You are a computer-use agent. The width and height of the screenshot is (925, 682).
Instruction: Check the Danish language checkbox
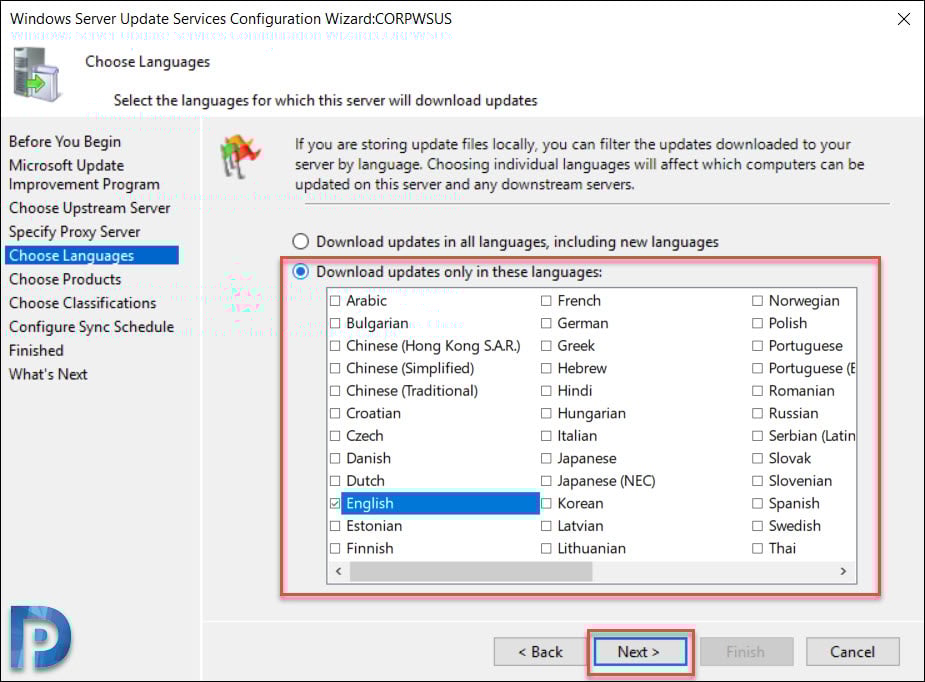click(335, 458)
